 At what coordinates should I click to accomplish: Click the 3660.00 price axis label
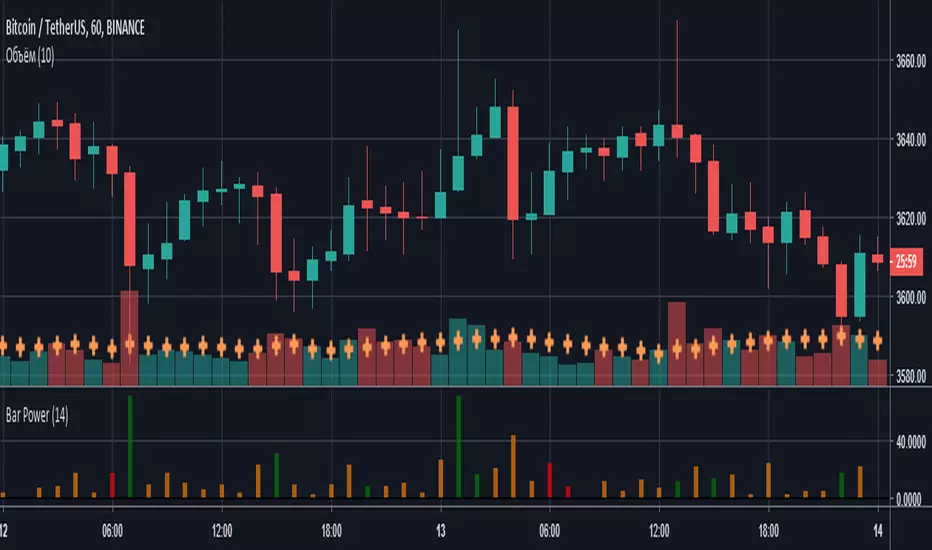[908, 61]
